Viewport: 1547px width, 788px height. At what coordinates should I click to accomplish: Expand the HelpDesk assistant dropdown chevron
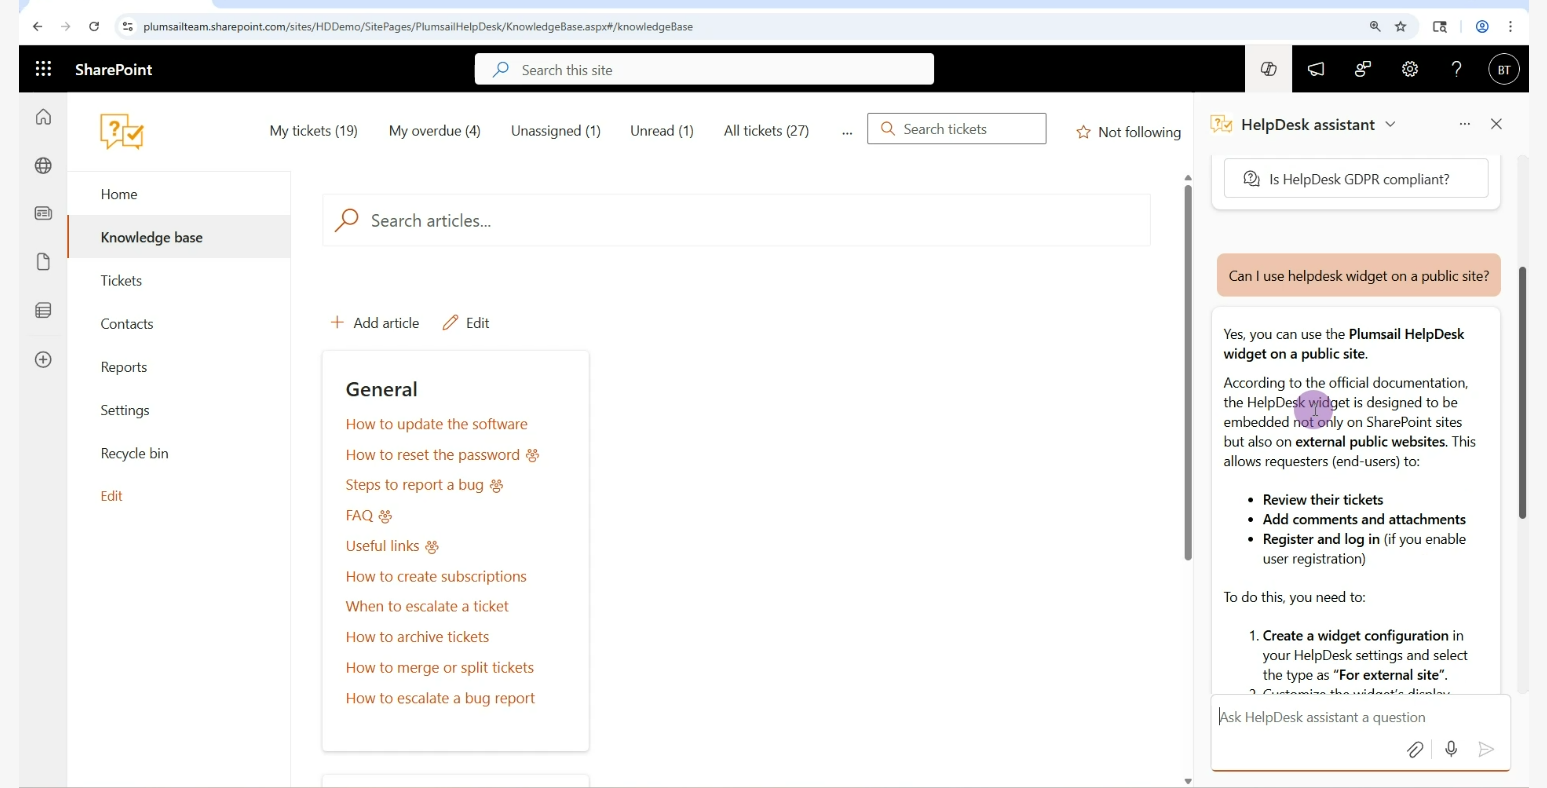coord(1391,124)
